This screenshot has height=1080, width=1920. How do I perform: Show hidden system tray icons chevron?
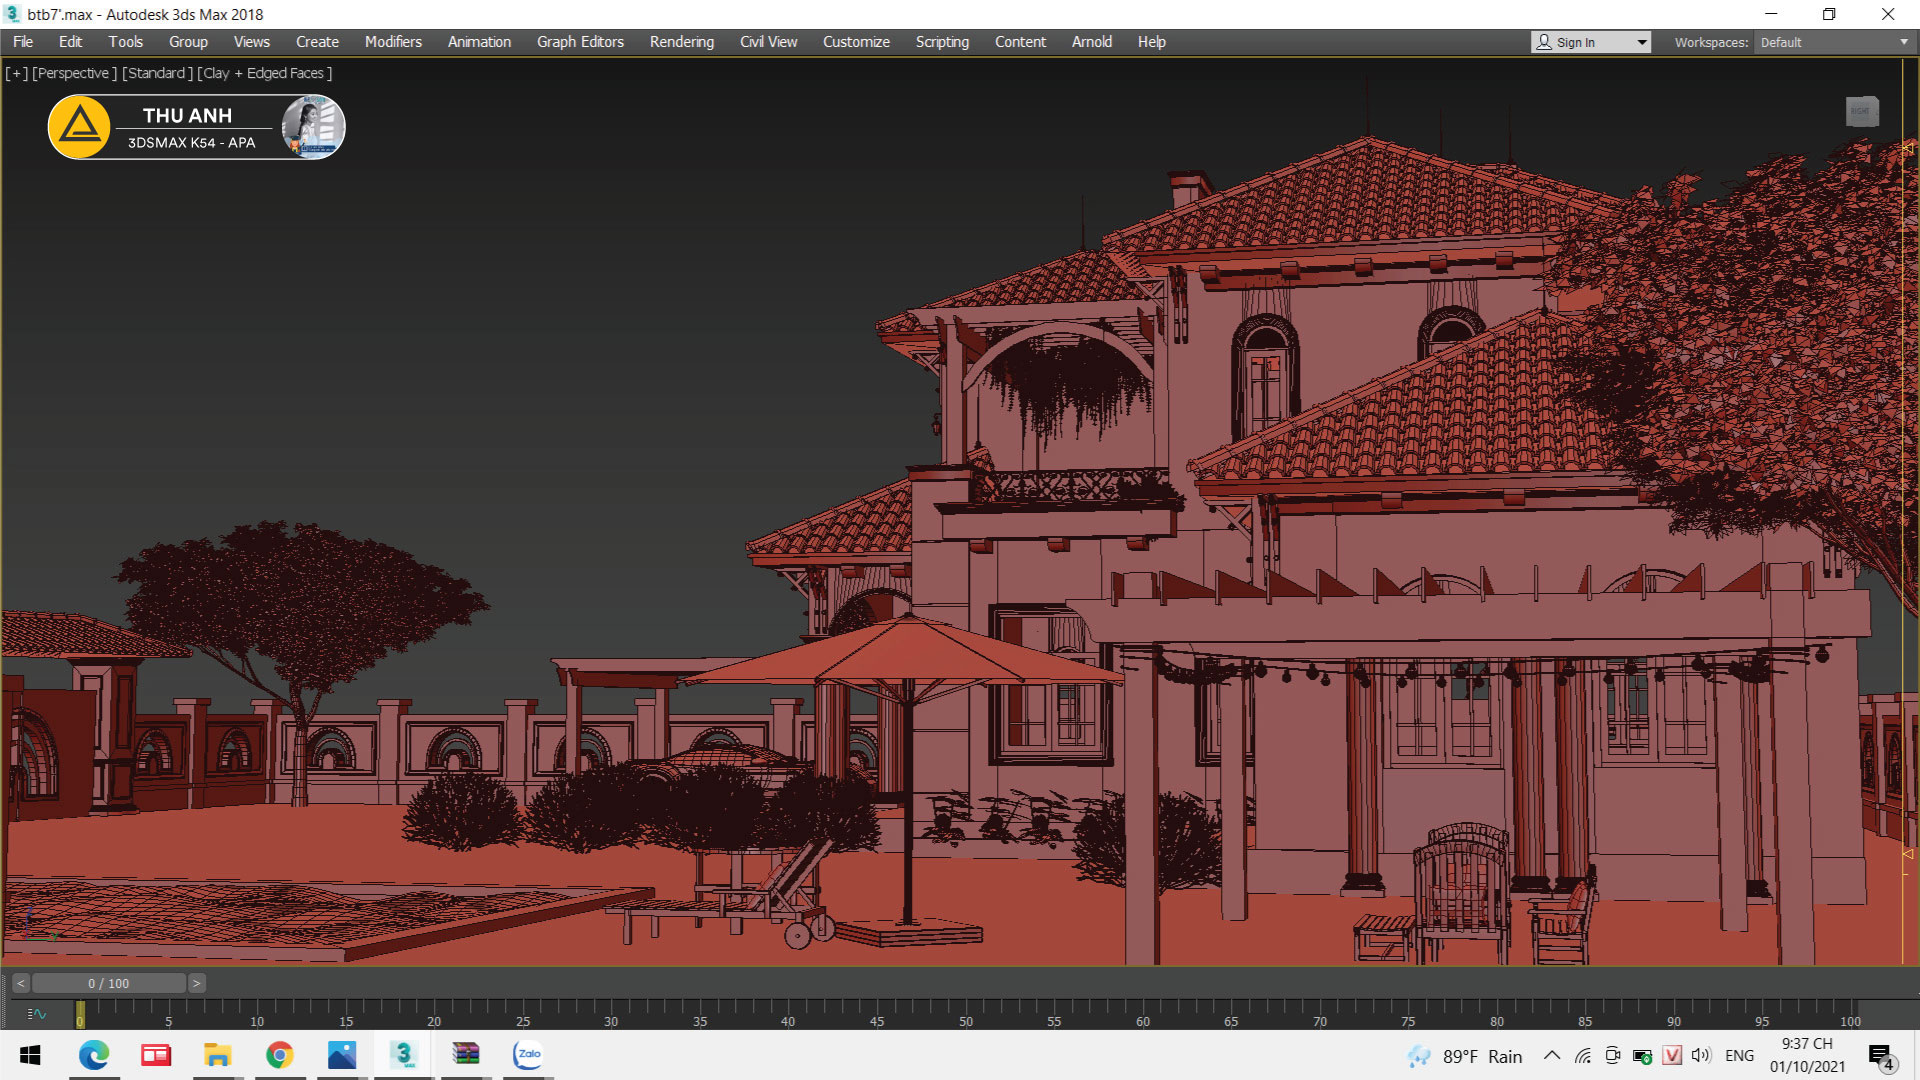click(1552, 1056)
